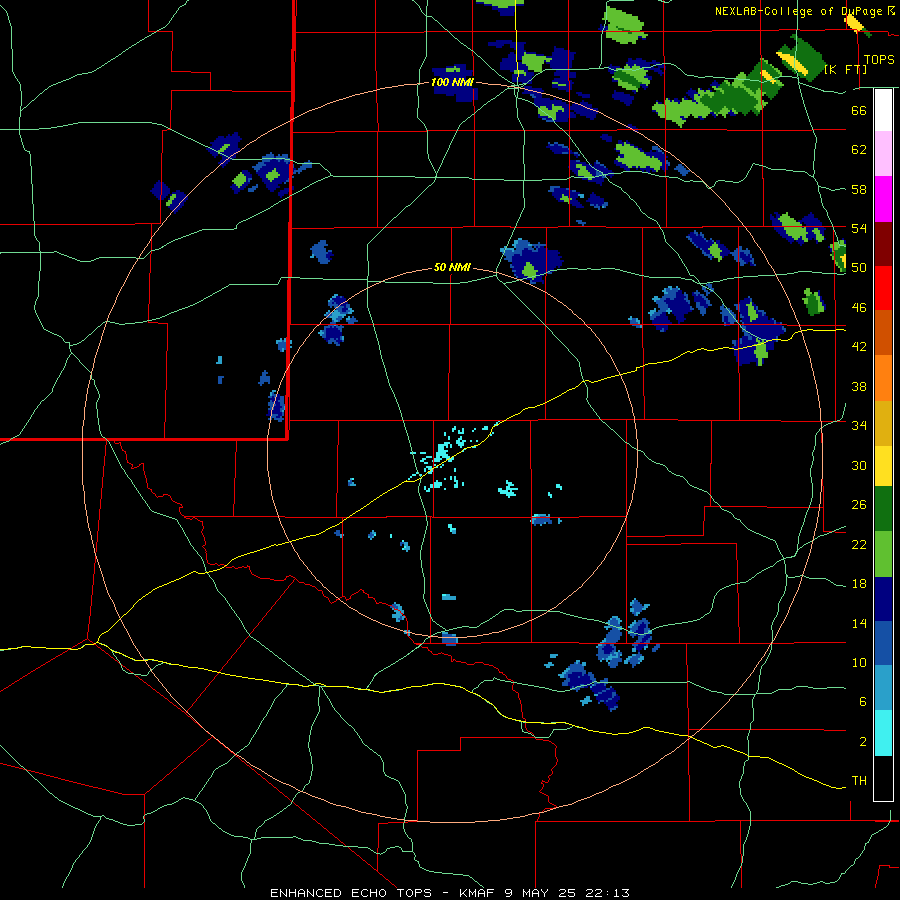The width and height of the screenshot is (900, 900).
Task: Click the dark maroon legend swatch
Action: point(883,245)
